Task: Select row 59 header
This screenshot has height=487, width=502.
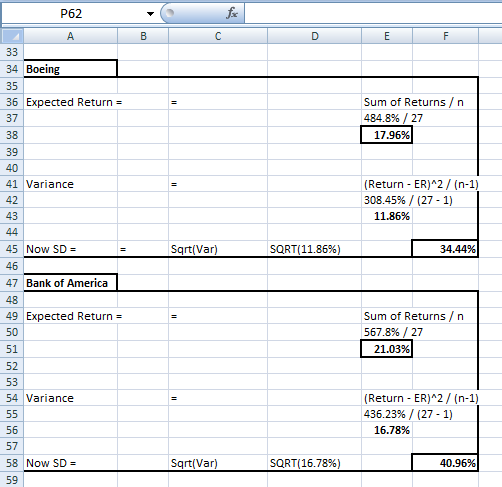Action: [12, 480]
